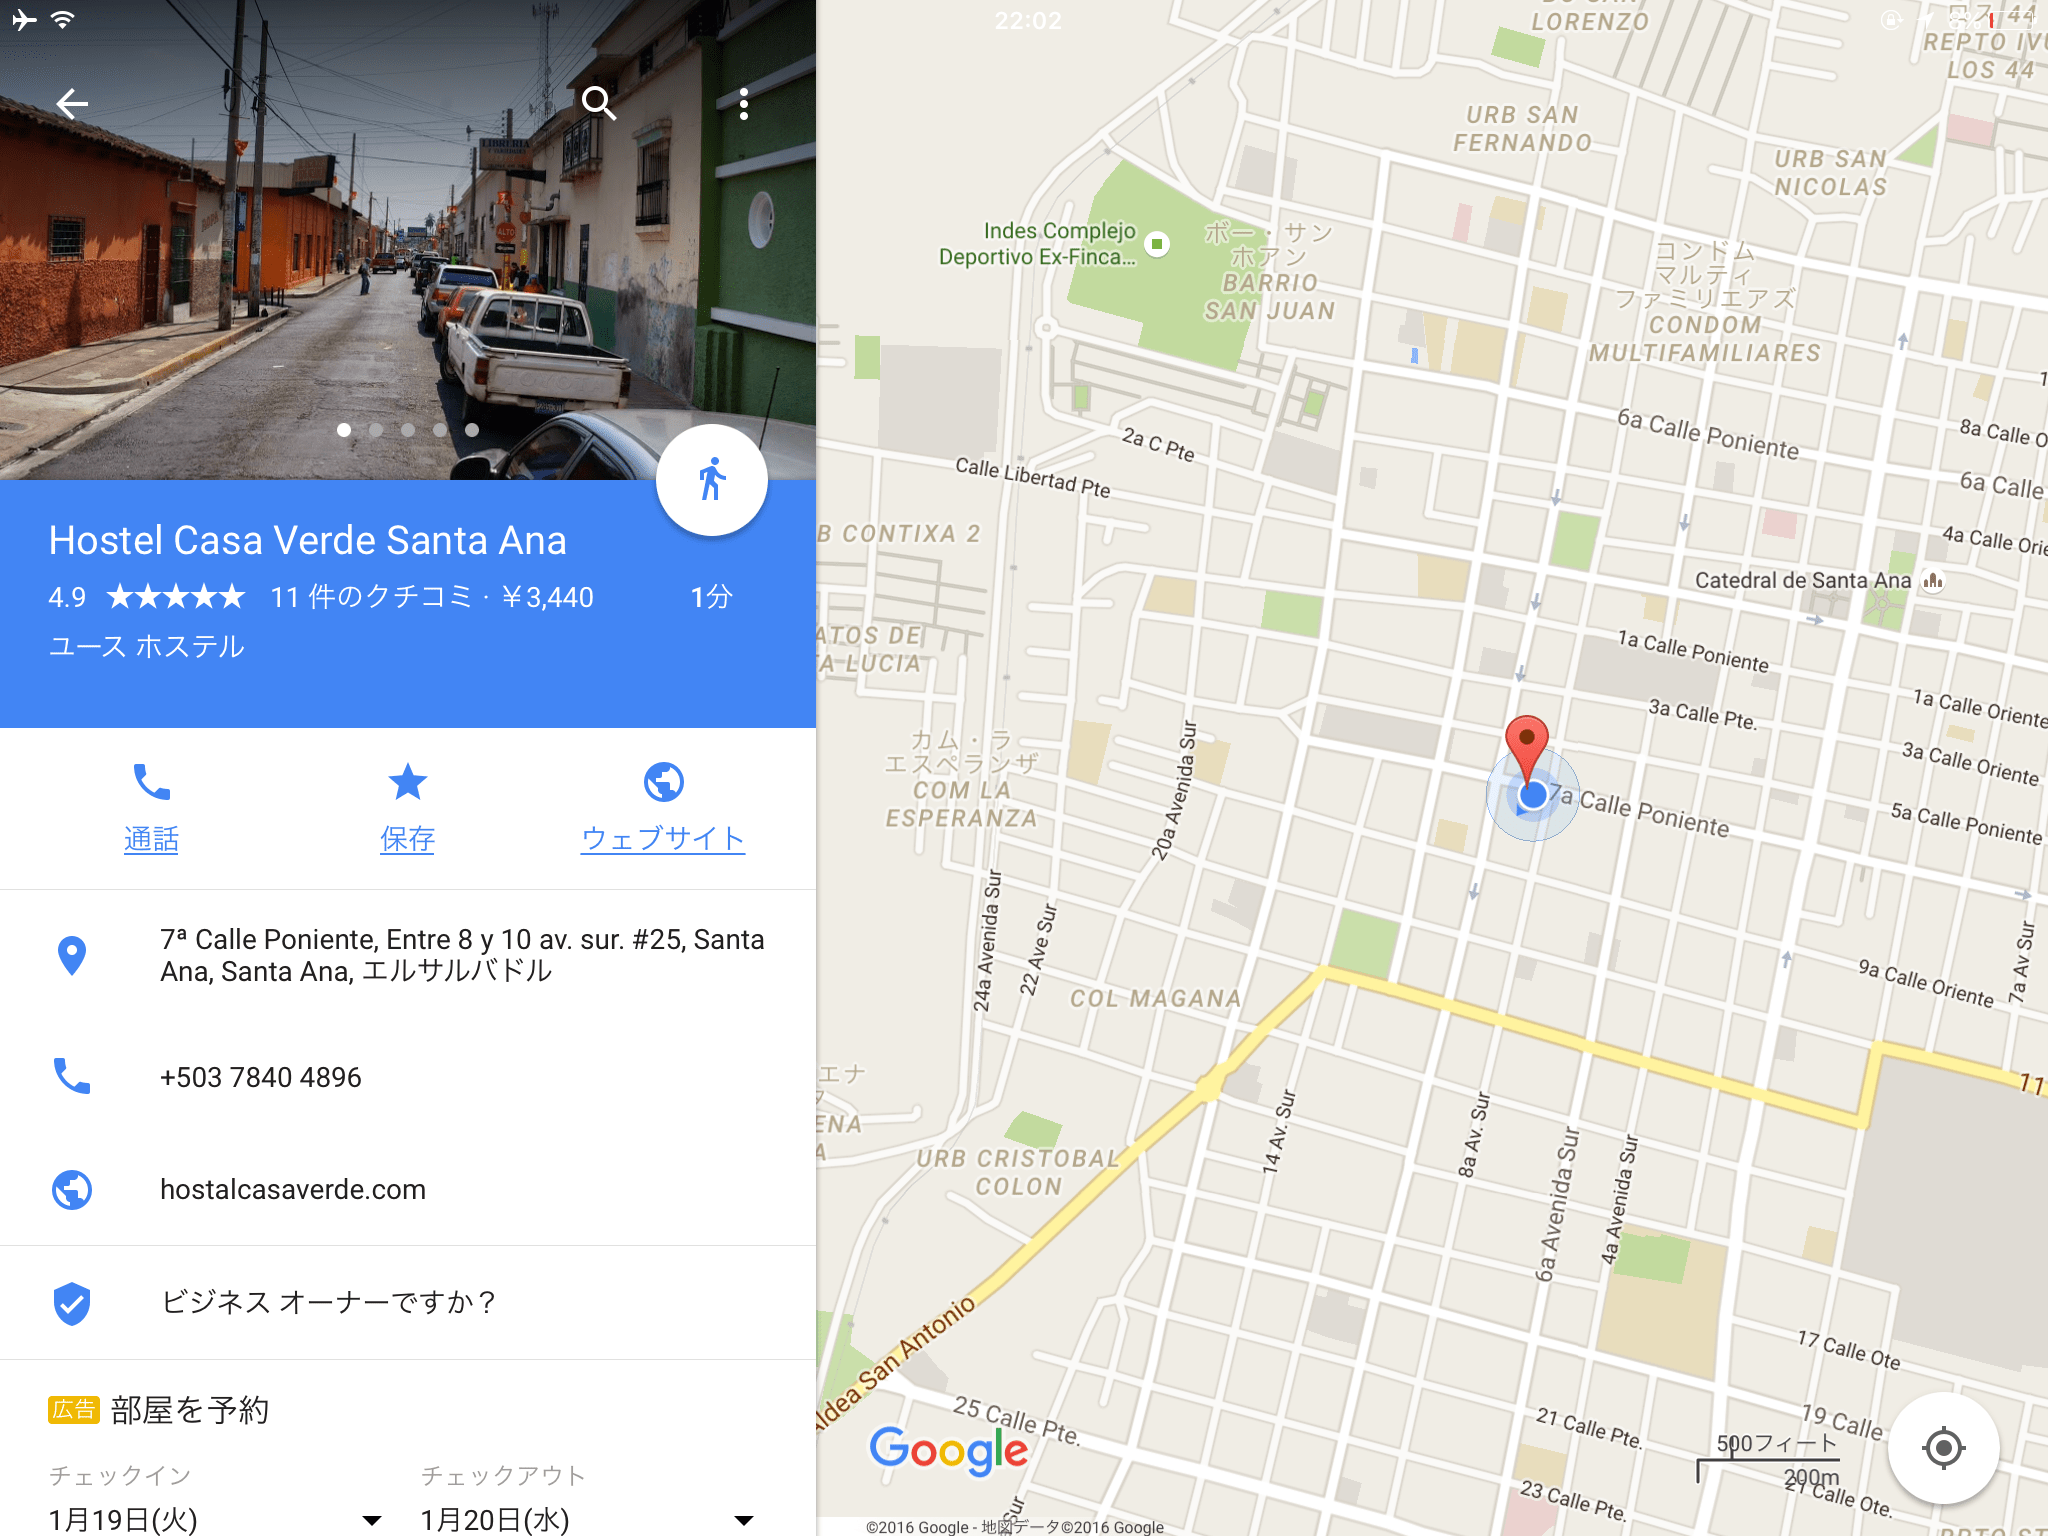2048x1536 pixels.
Task: Center the map with the my-location button
Action: coord(1943,1447)
